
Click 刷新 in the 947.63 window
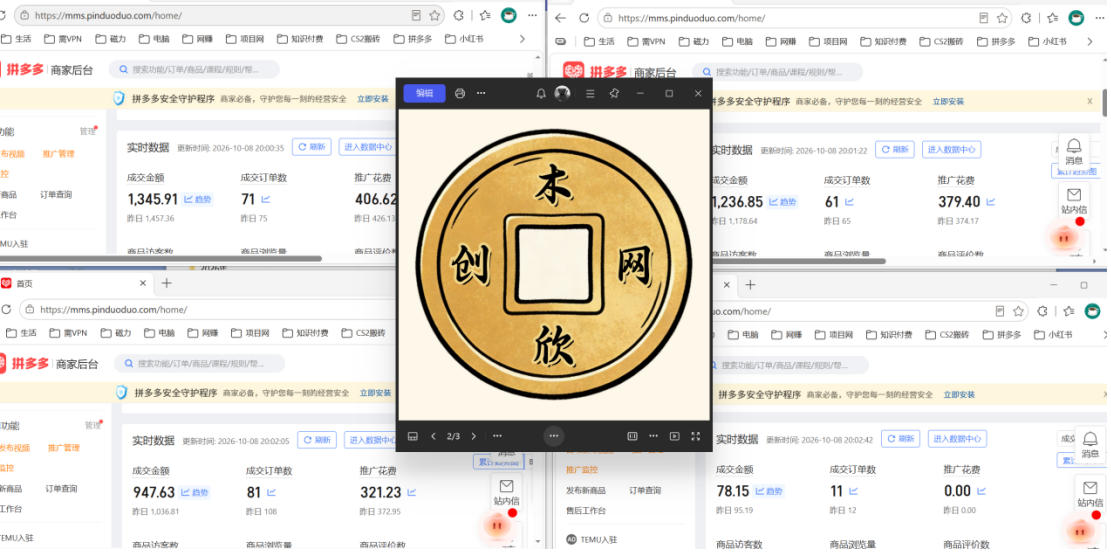(x=317, y=440)
